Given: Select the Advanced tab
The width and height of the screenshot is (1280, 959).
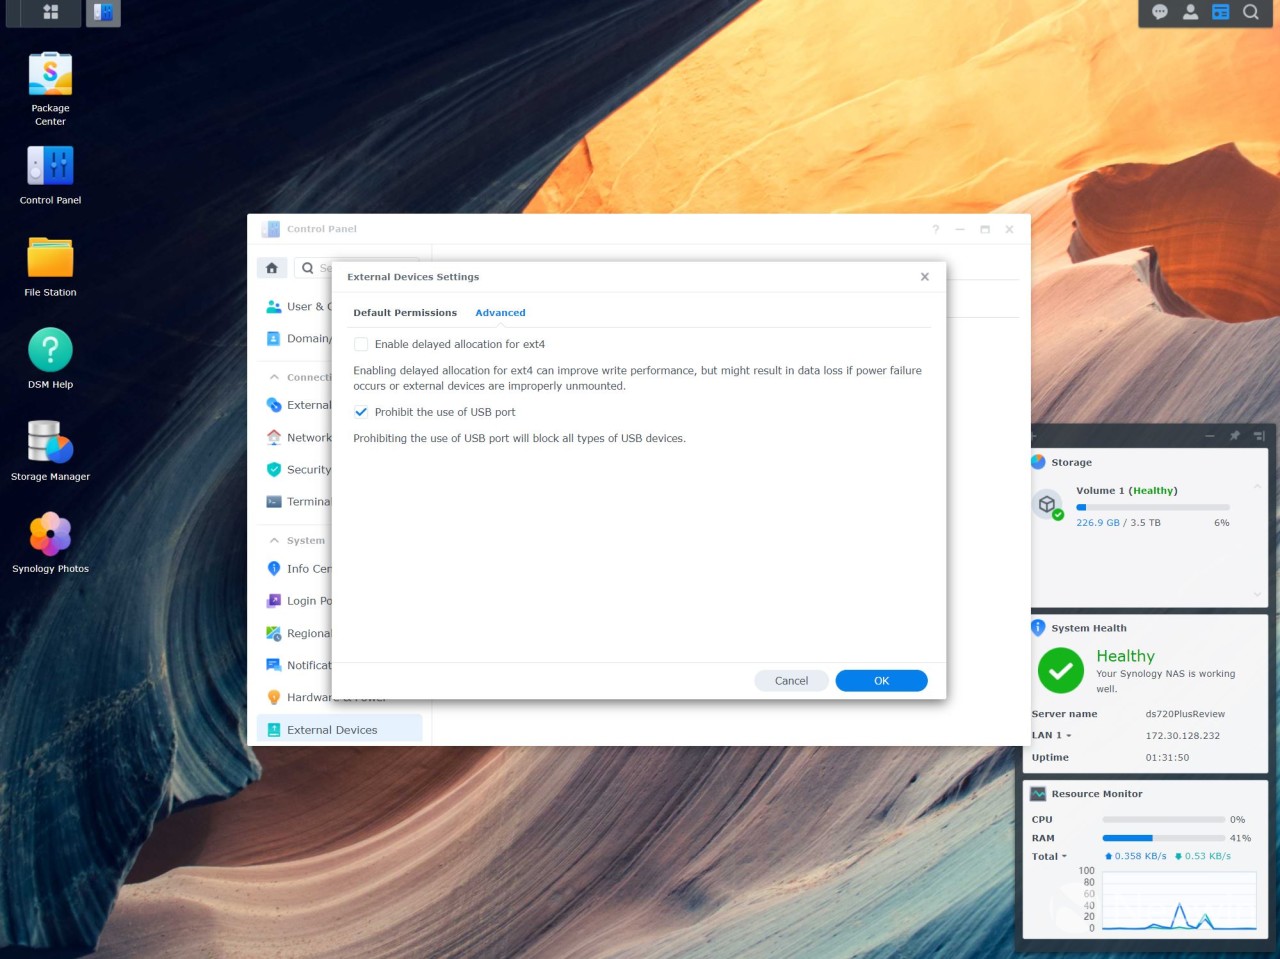Looking at the screenshot, I should coord(500,312).
